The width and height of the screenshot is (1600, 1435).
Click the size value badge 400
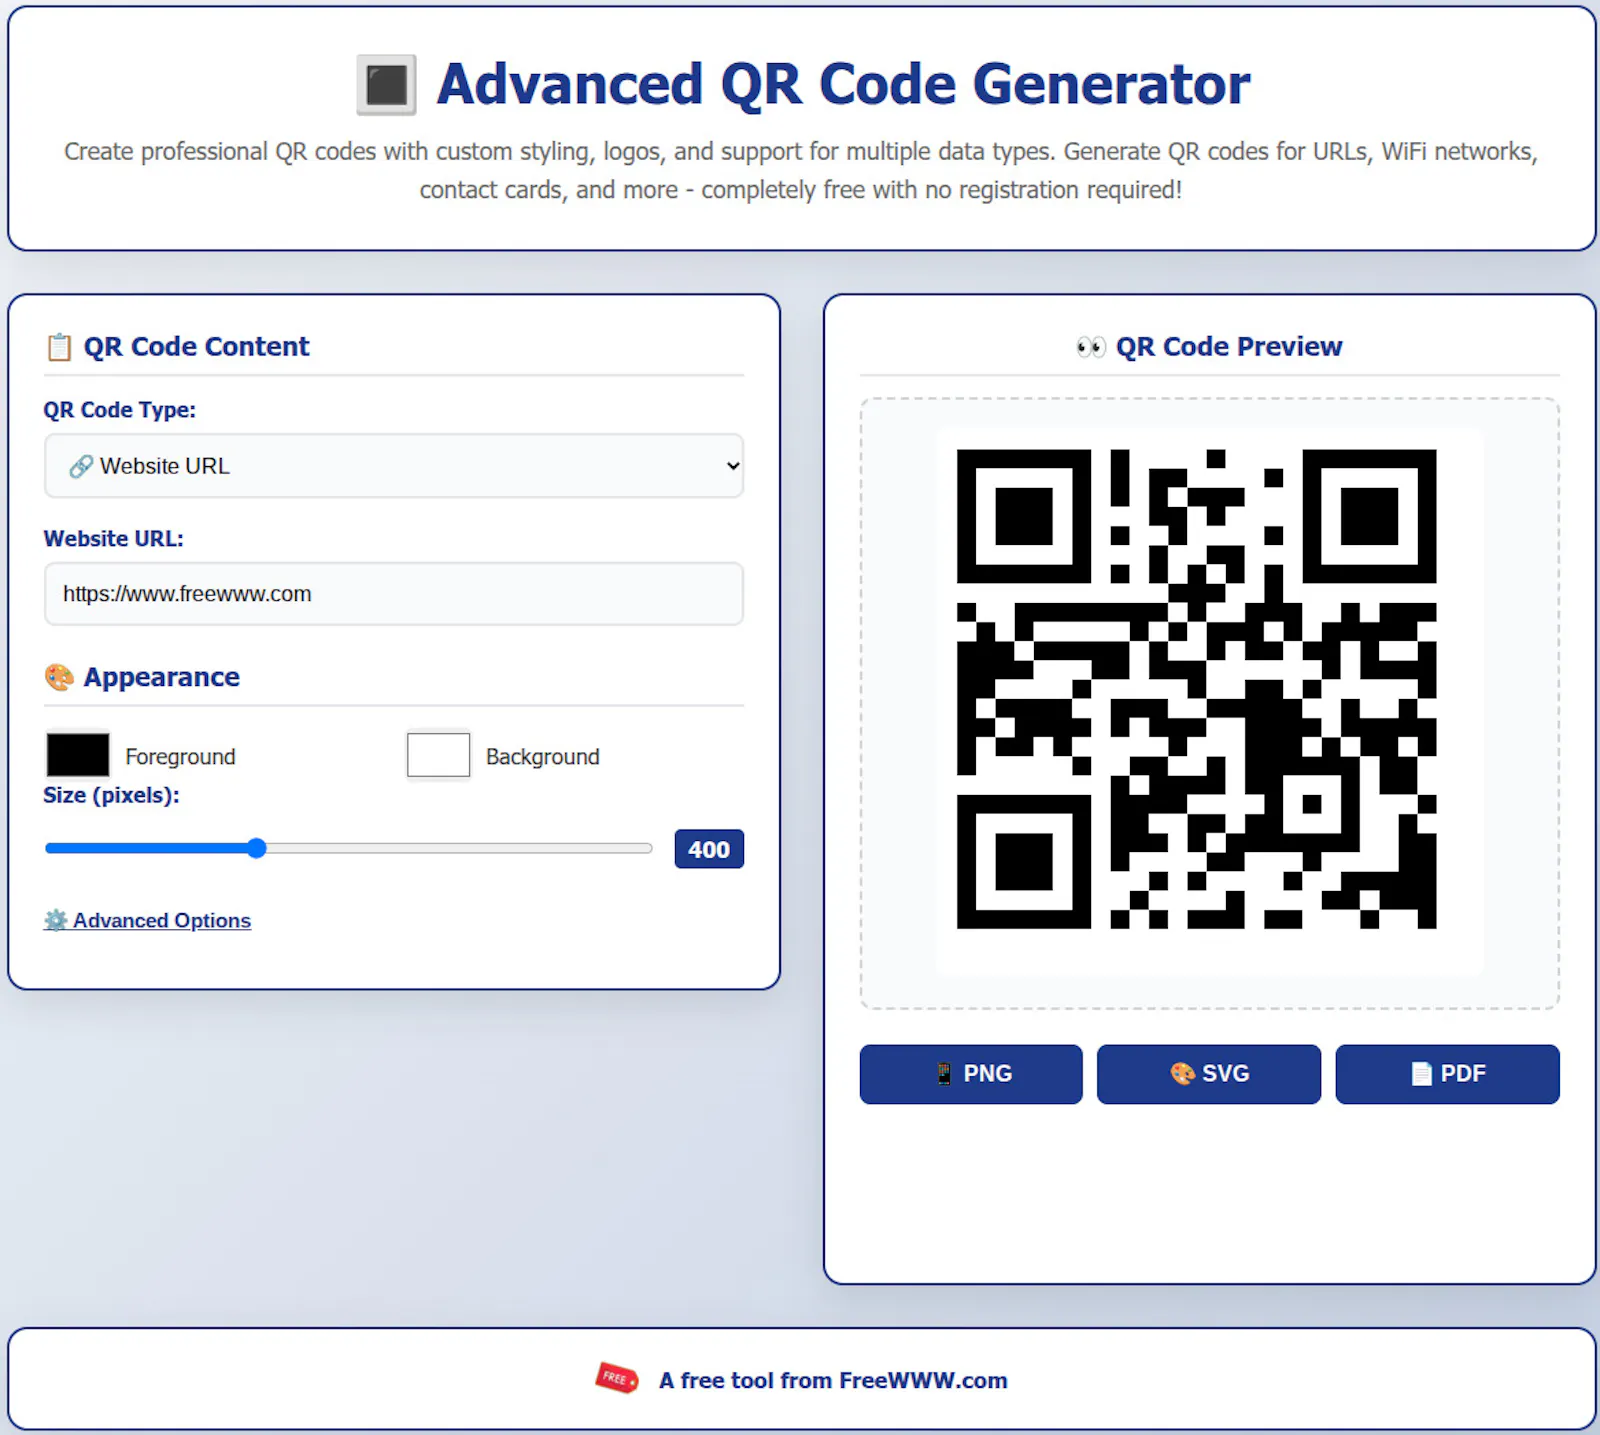709,849
